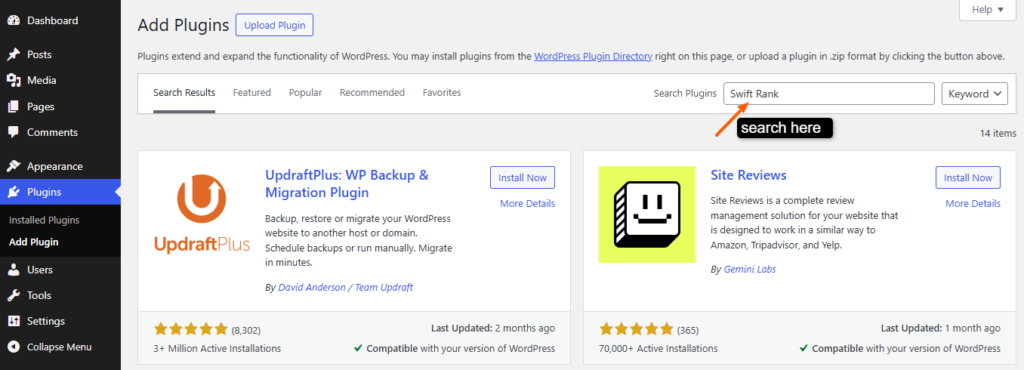
Task: View More Details for Site Reviews
Action: point(973,204)
